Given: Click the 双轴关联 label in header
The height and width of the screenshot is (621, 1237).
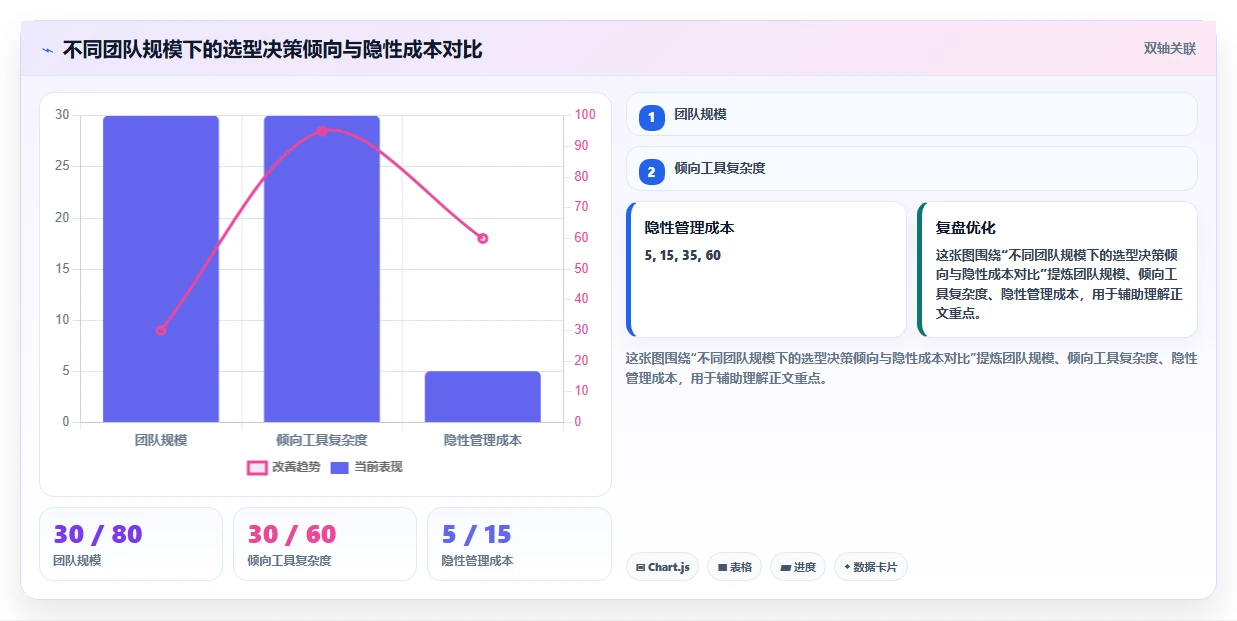Looking at the screenshot, I should click(x=1170, y=48).
